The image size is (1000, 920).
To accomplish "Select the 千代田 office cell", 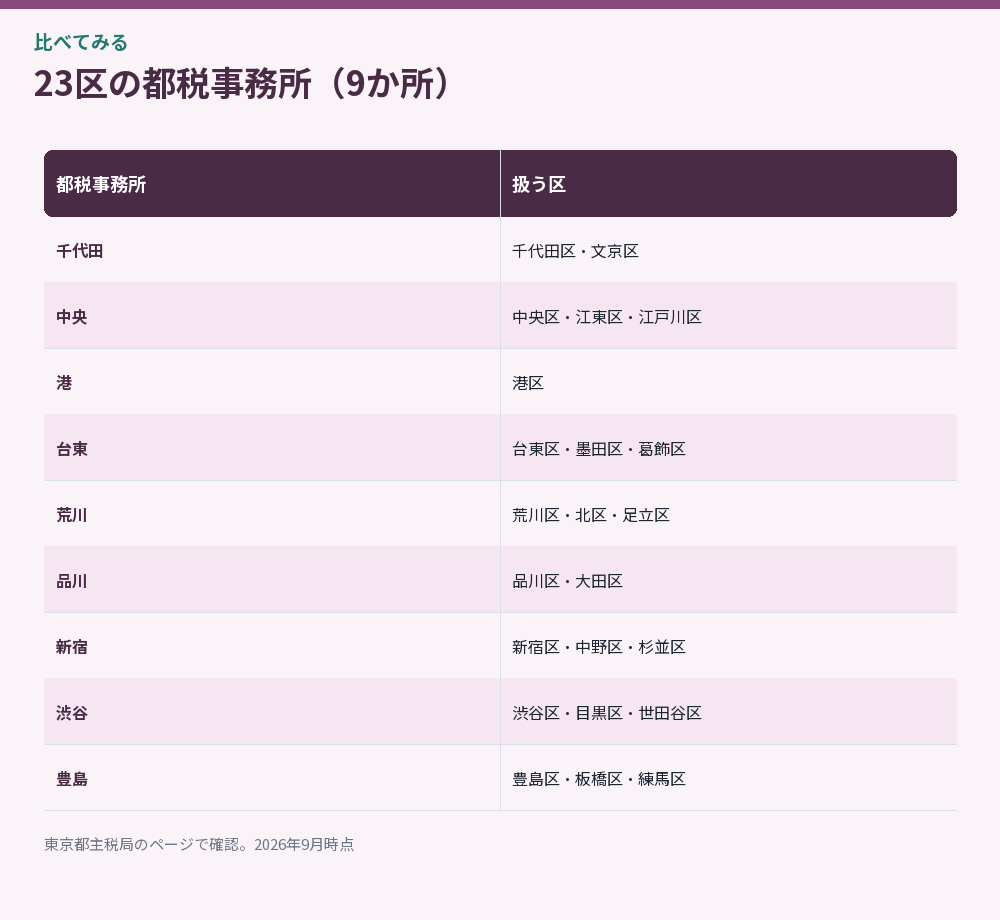I will [272, 250].
